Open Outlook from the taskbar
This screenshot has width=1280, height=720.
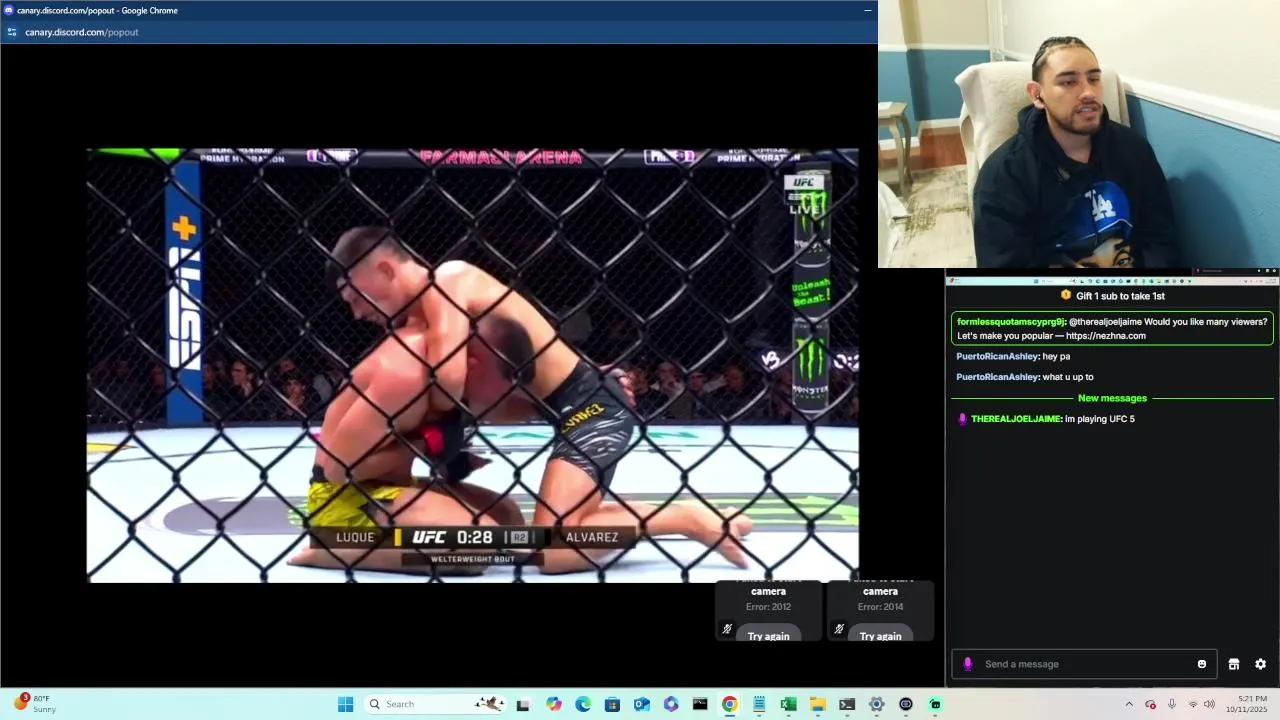pos(641,704)
